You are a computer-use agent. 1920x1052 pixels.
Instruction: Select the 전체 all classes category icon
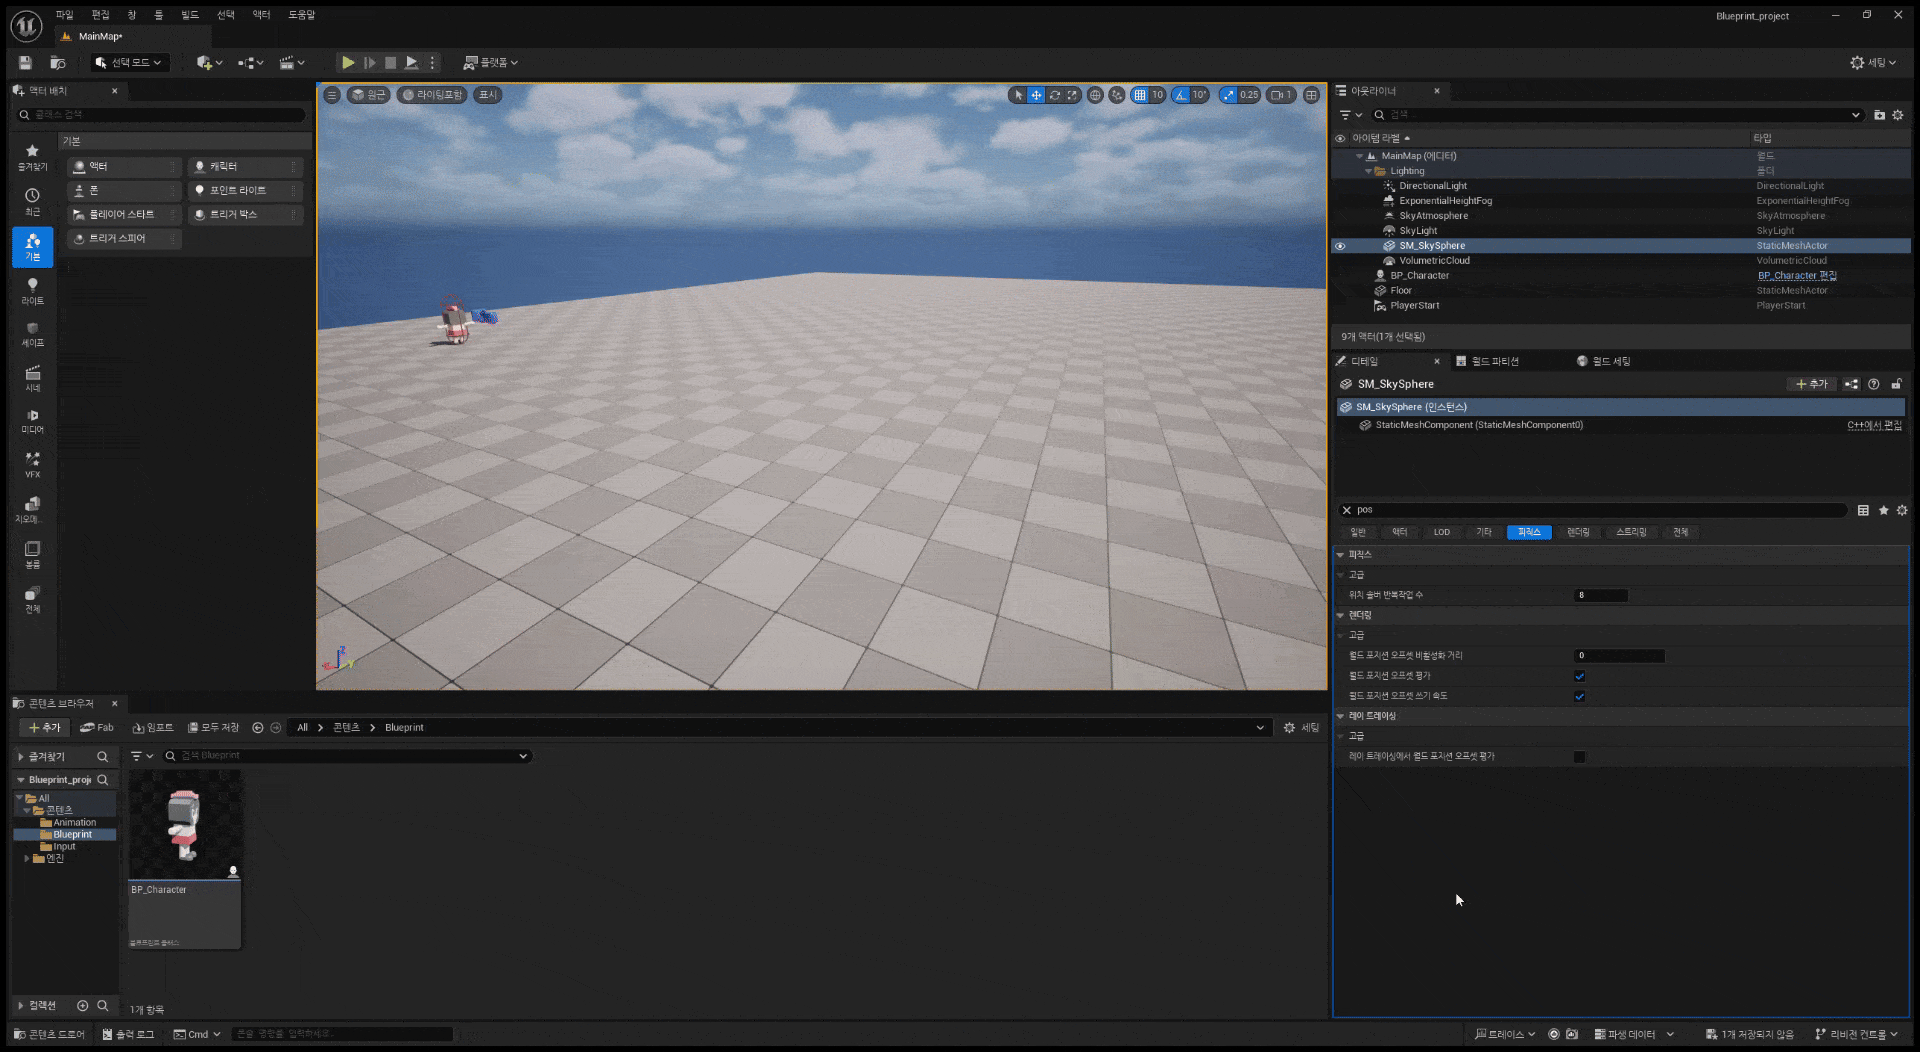point(32,599)
